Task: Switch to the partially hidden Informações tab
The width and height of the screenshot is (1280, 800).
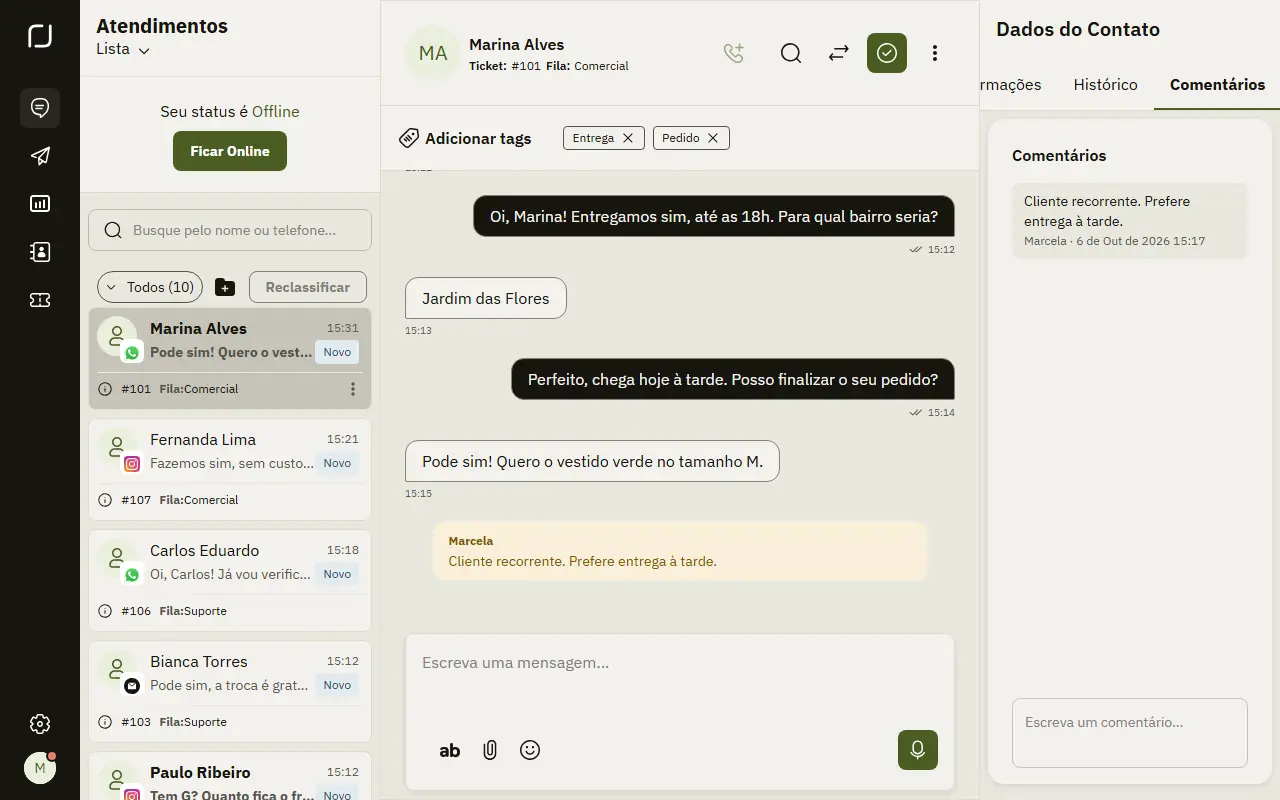Action: pos(1010,85)
